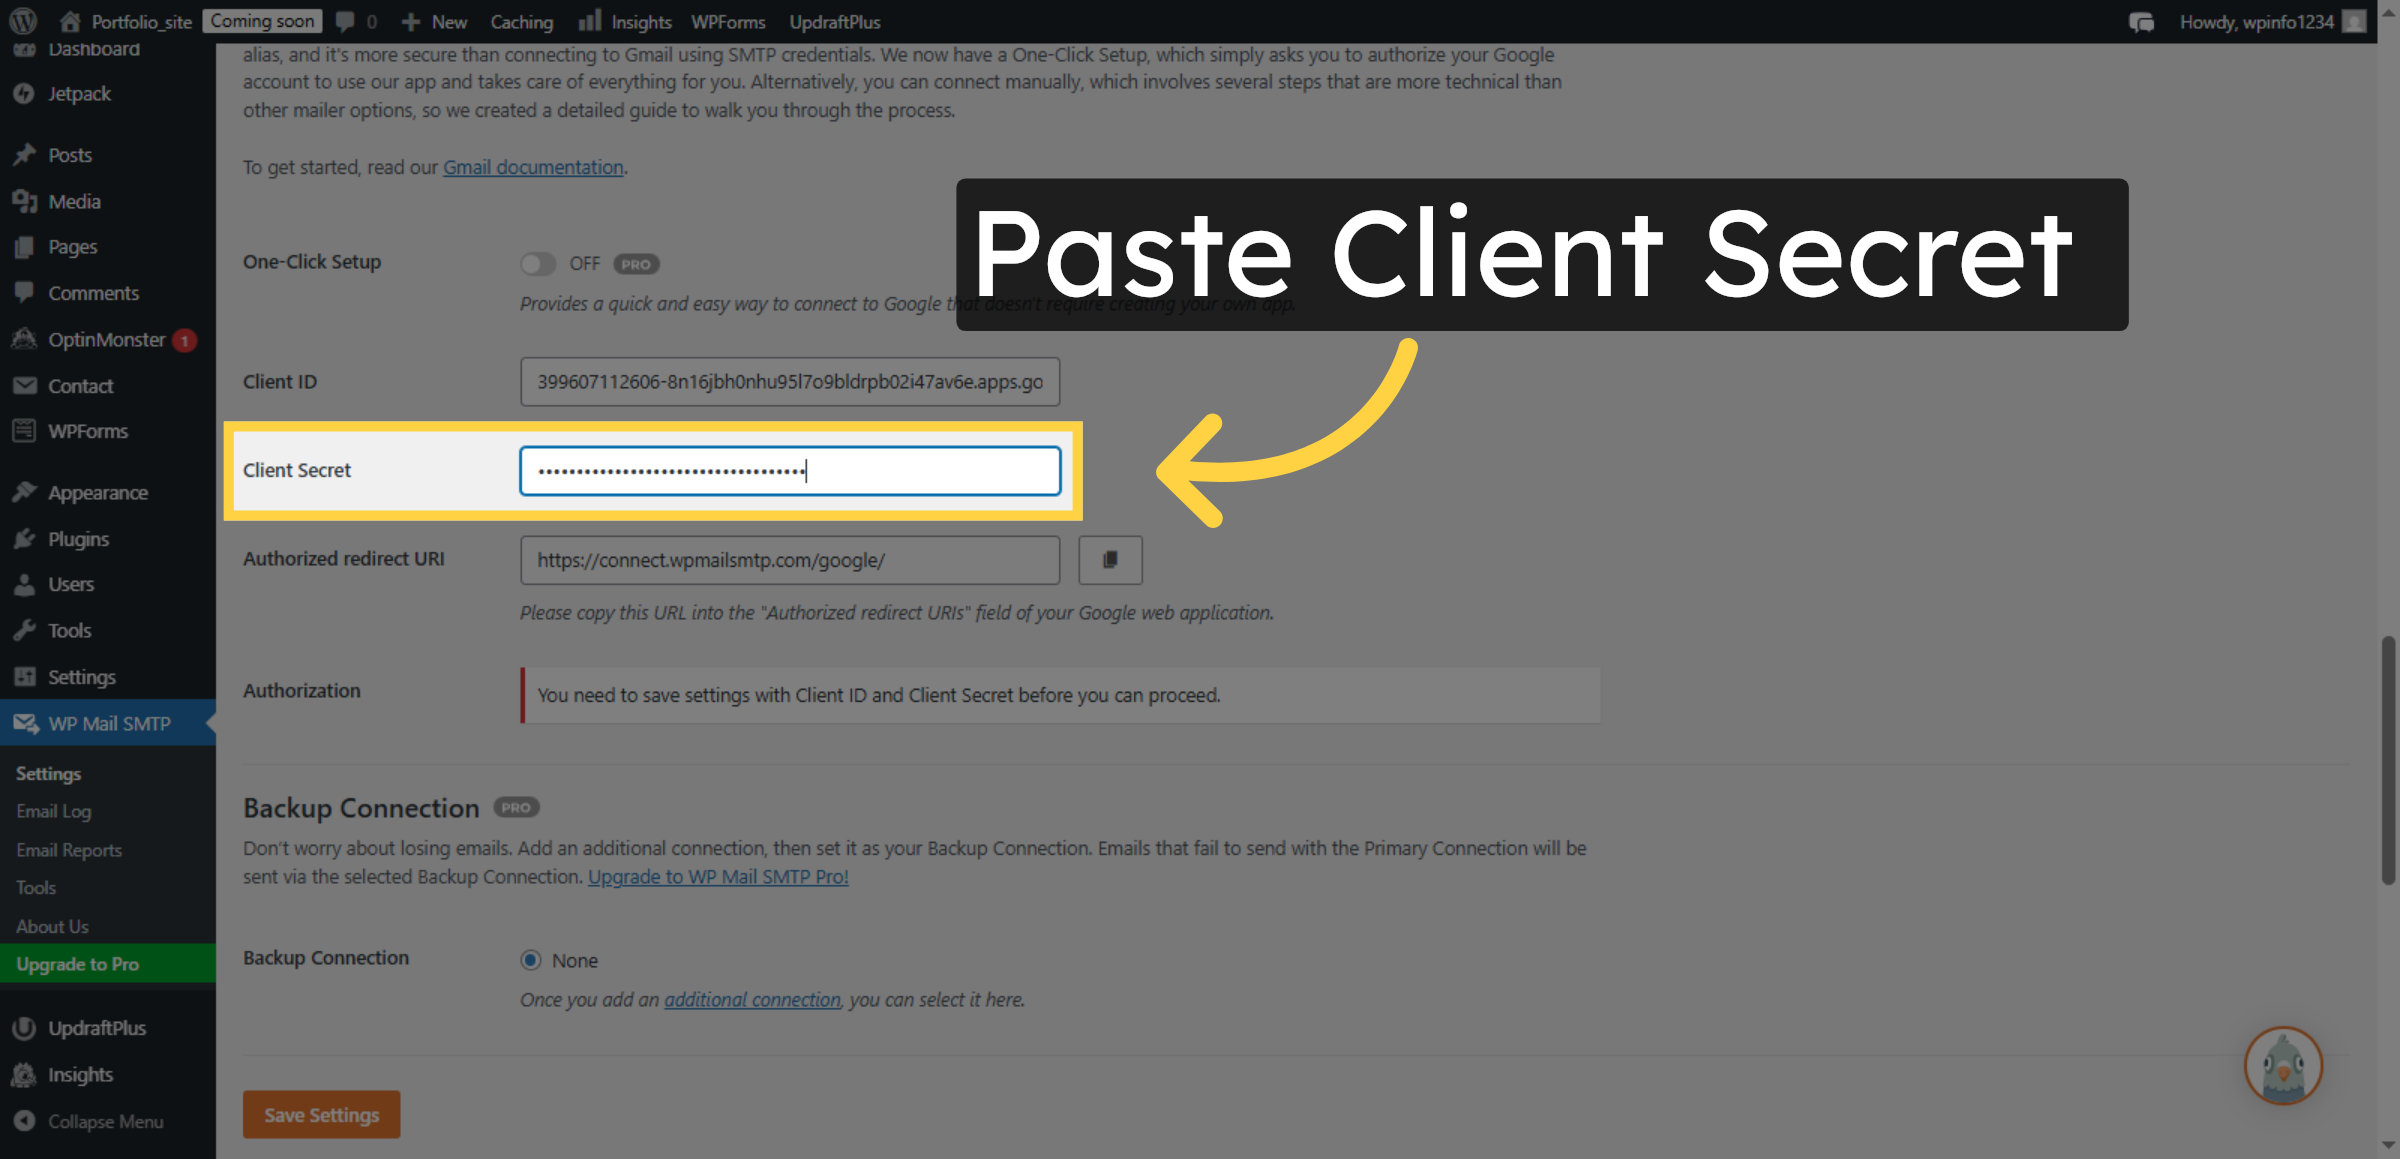Open the bird chat widget at bottom right
Screen dimensions: 2400x1159
(x=2283, y=1066)
